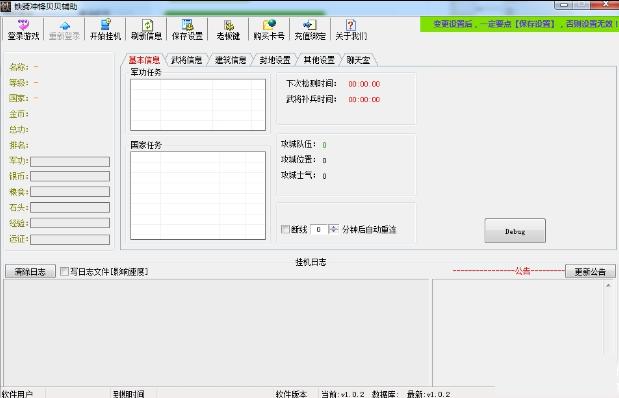Click the 当前:v1.0.2 status bar entry

343,394
